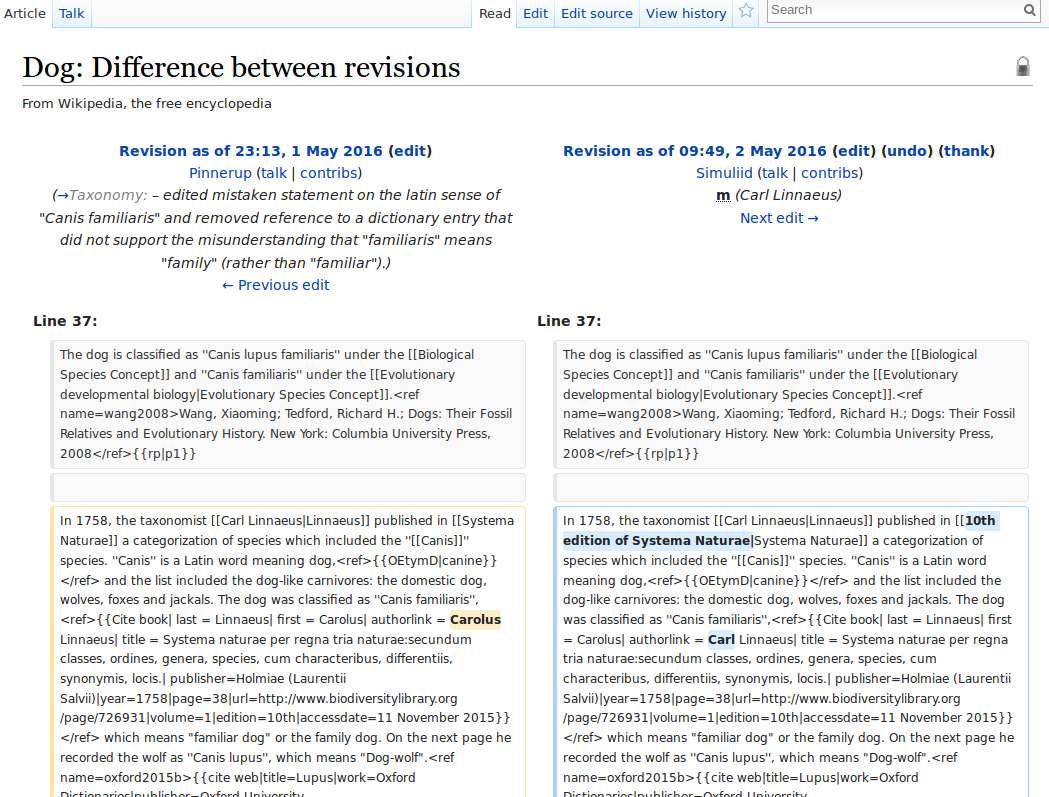Open Pinnerup user page

[x=220, y=173]
